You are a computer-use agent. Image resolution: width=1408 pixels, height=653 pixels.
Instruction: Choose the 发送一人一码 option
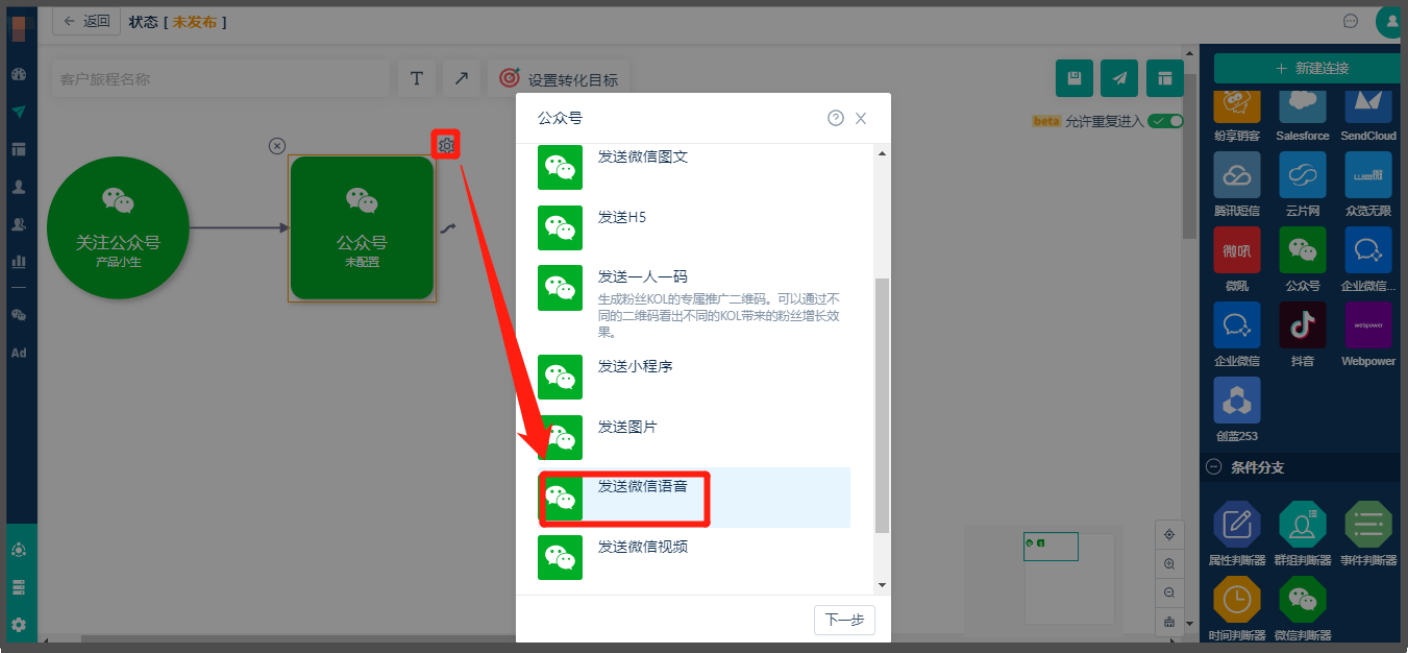(694, 302)
